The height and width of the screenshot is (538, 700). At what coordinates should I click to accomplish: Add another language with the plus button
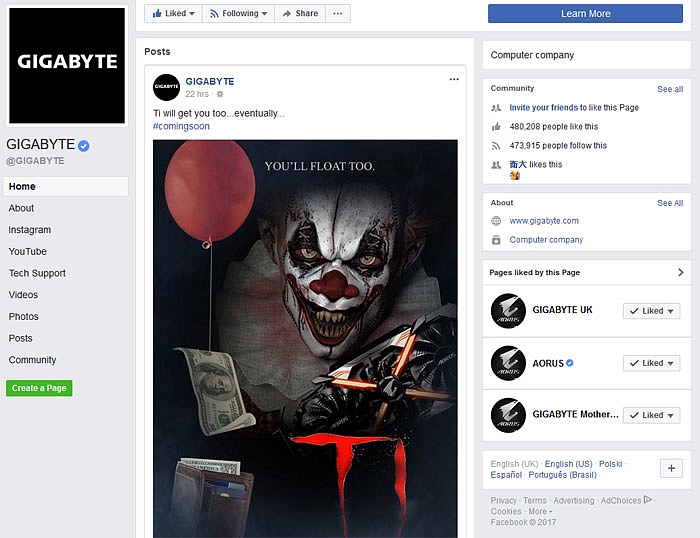[x=672, y=469]
